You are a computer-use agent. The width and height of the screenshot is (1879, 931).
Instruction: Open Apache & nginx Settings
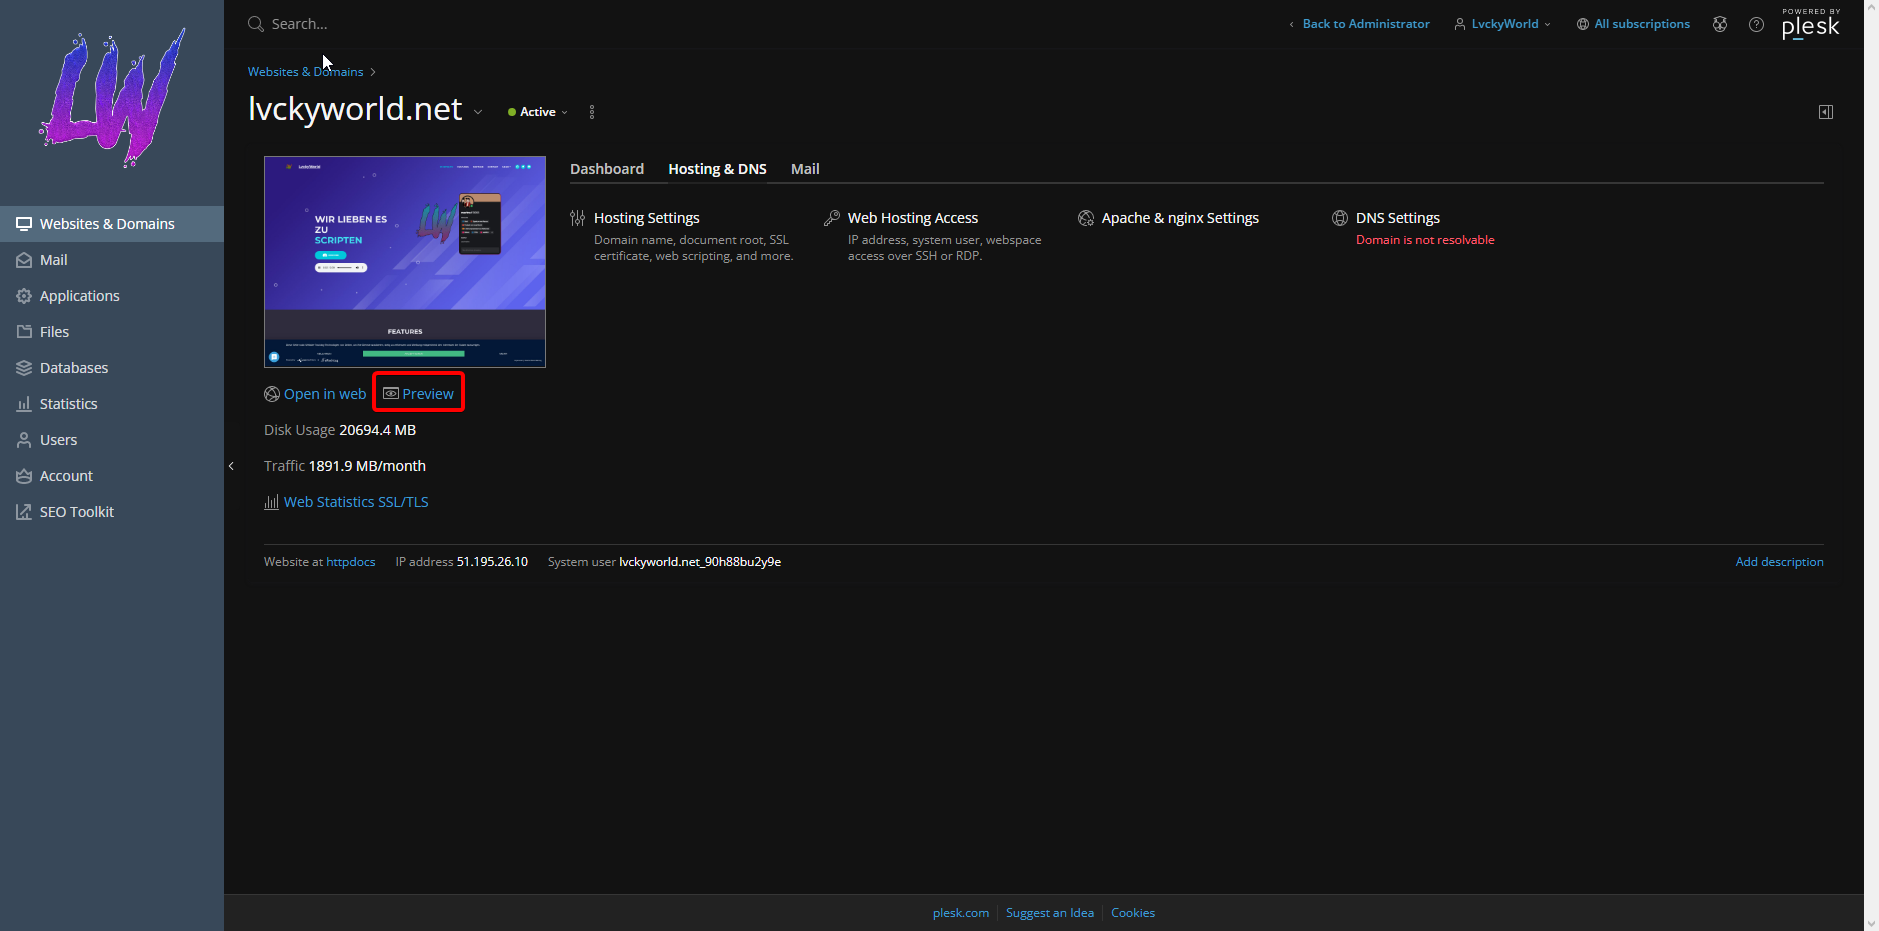point(1179,218)
